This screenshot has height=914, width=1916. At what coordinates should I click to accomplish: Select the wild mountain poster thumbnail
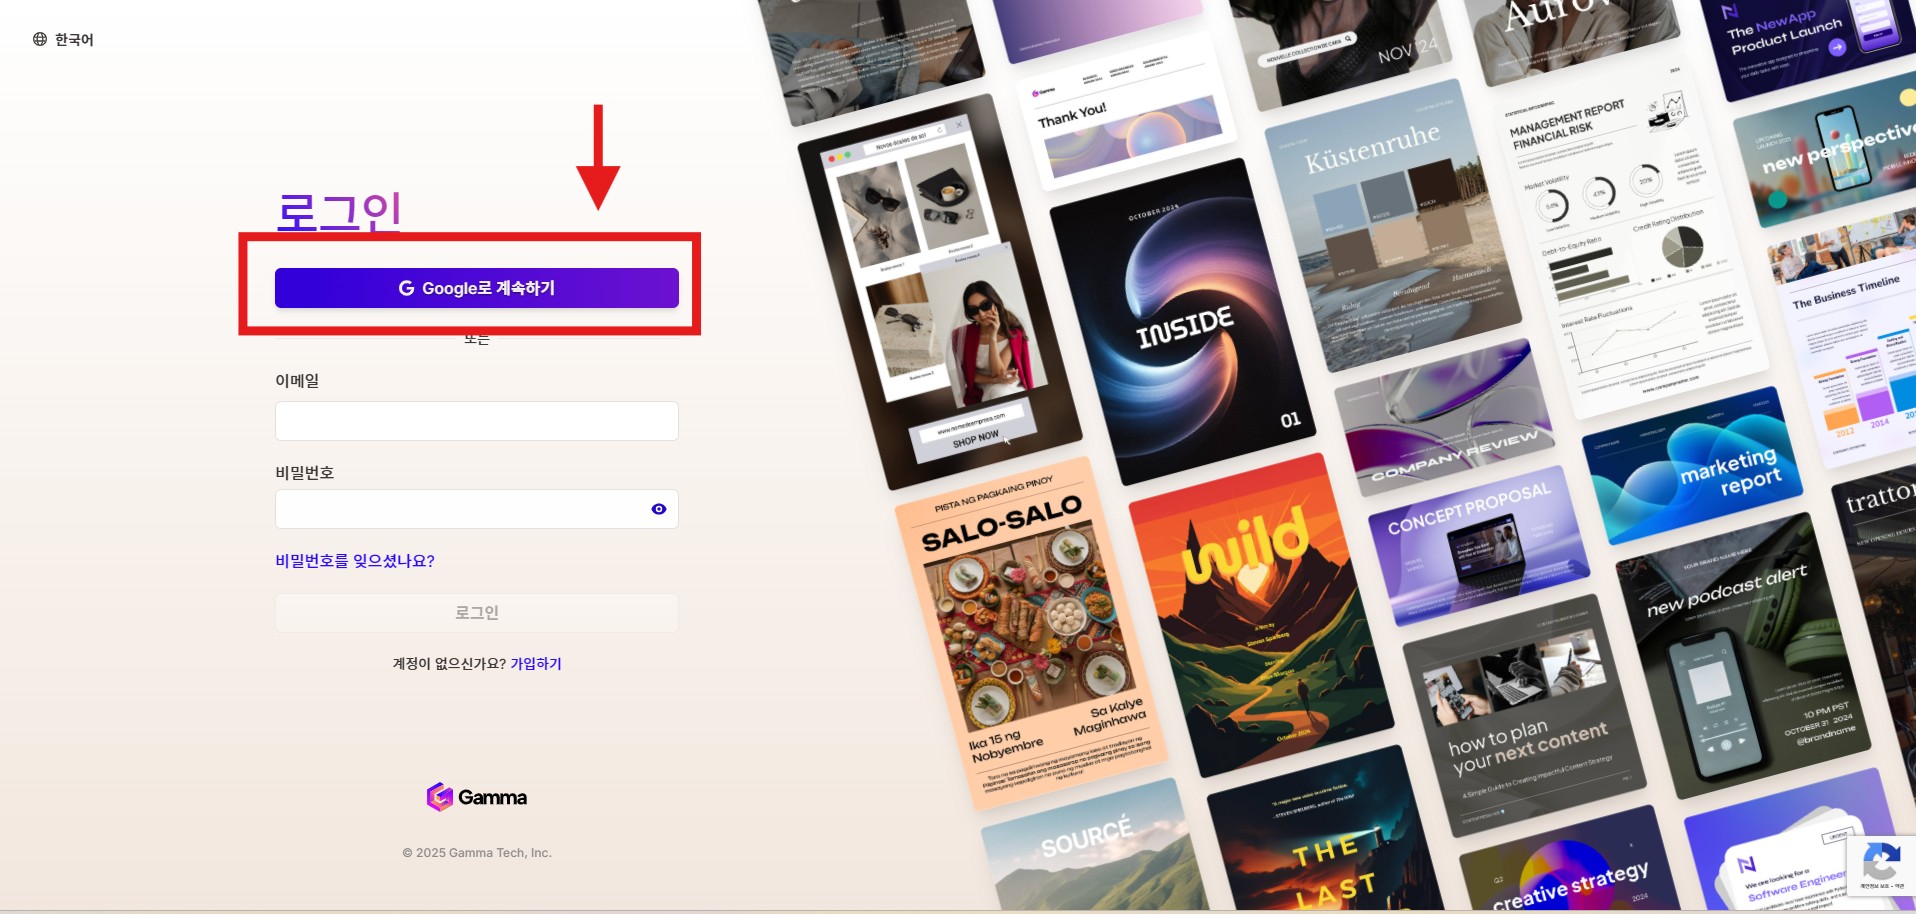(1260, 615)
